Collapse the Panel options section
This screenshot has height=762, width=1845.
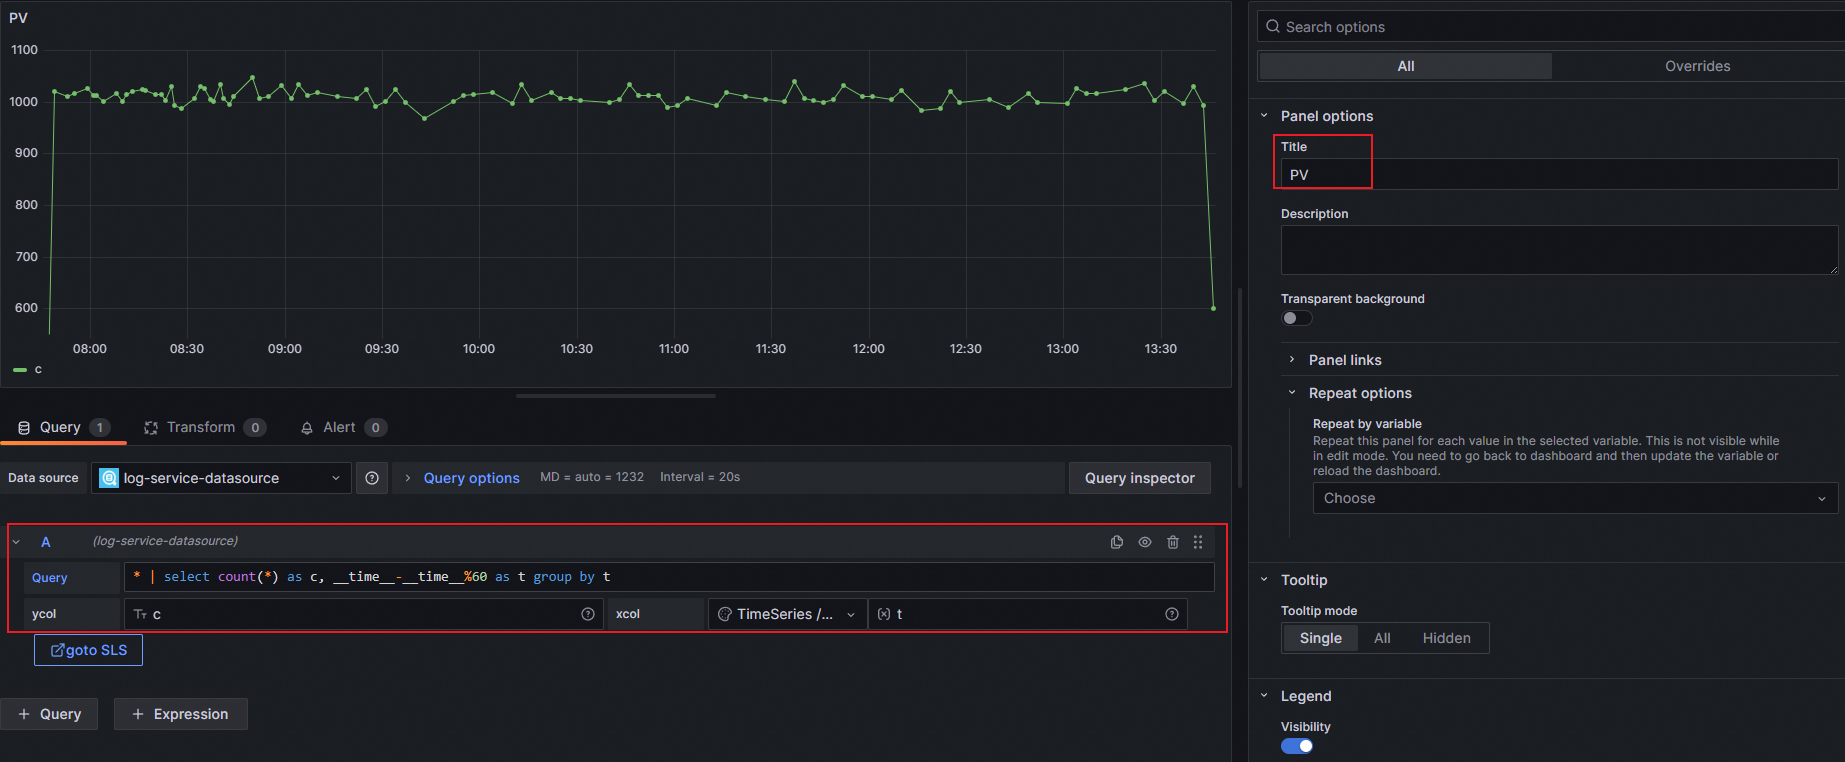[1264, 116]
